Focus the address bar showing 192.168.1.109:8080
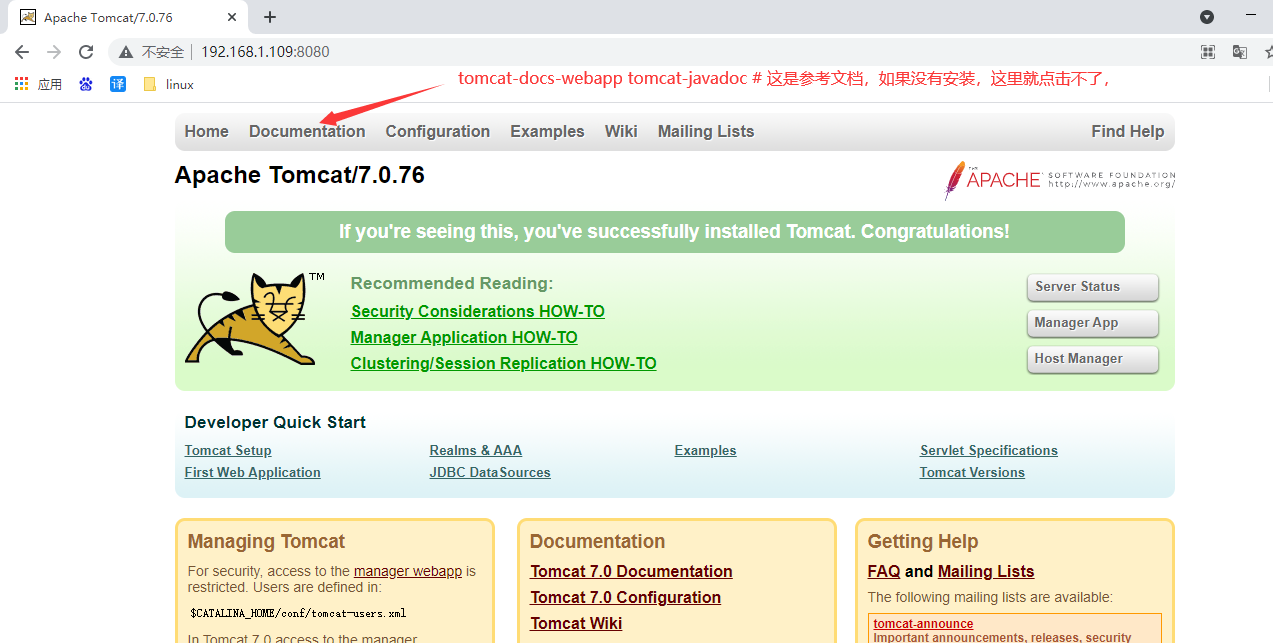Screen dimensions: 1273x643 265,52
